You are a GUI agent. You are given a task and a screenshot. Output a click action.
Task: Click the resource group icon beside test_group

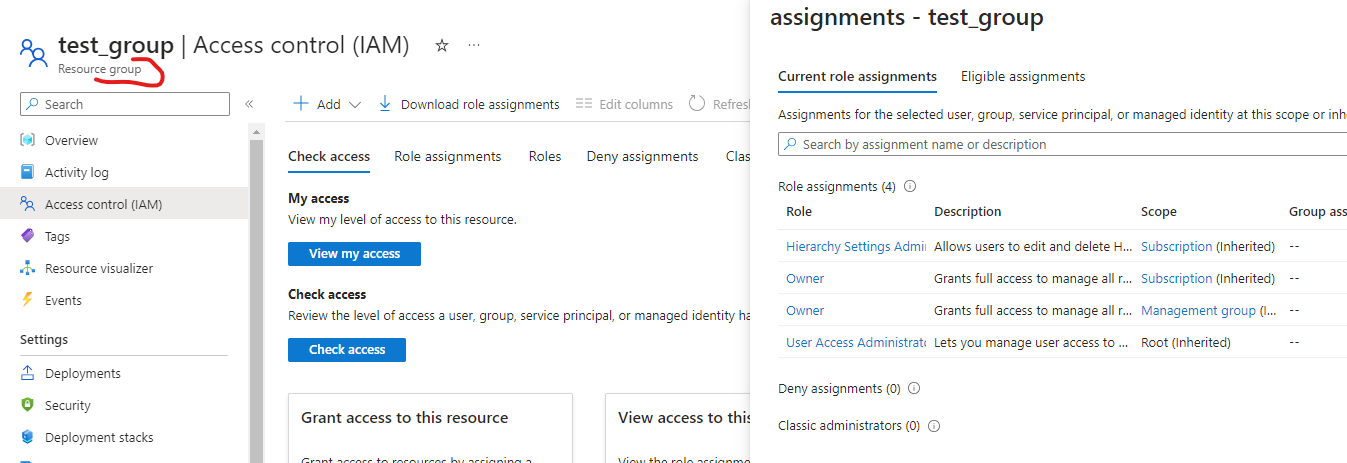click(x=34, y=53)
